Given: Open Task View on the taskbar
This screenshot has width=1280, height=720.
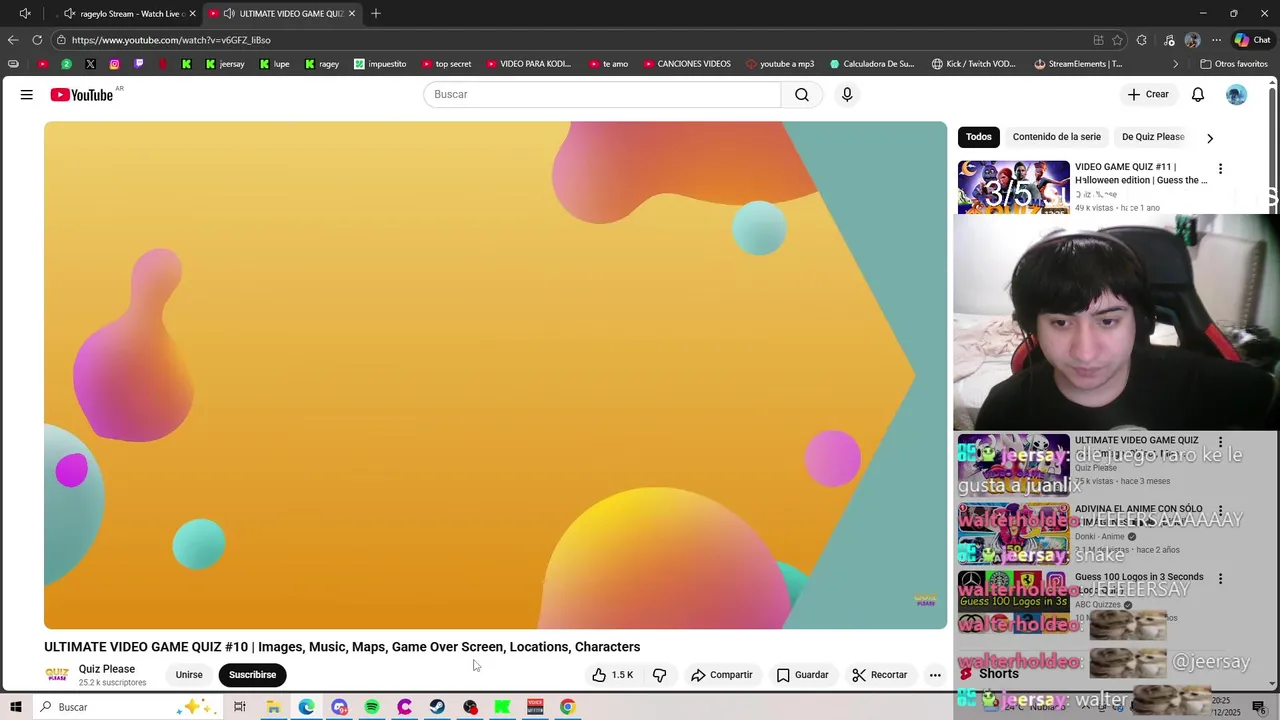Looking at the screenshot, I should coord(240,707).
